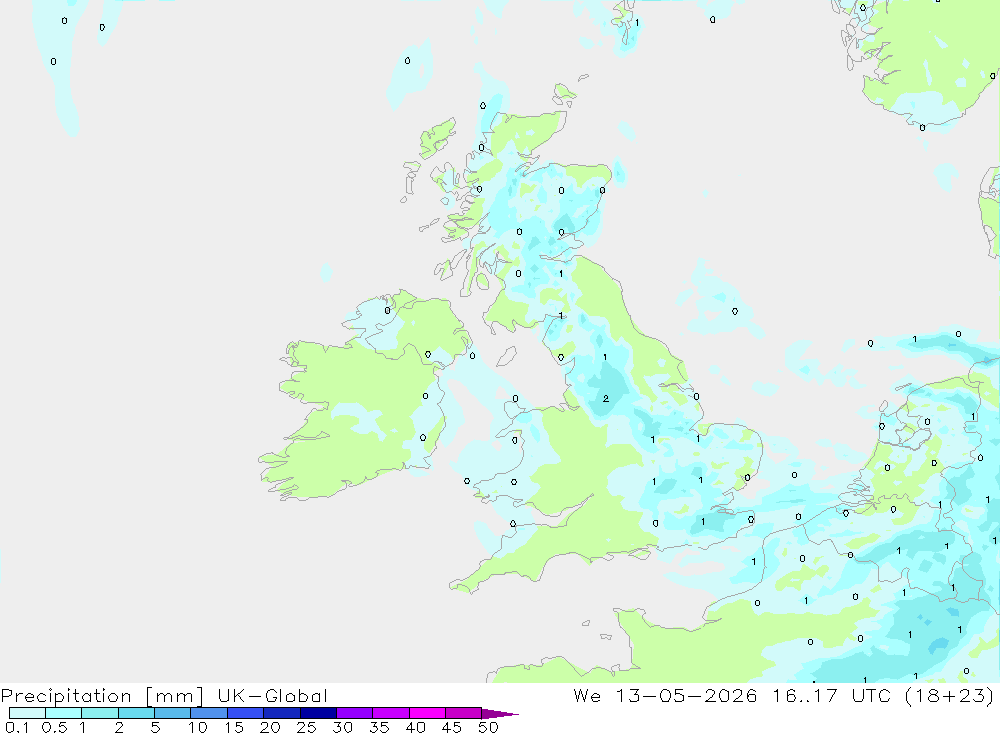
Task: Select the "45" legend scale label
Action: click(452, 727)
